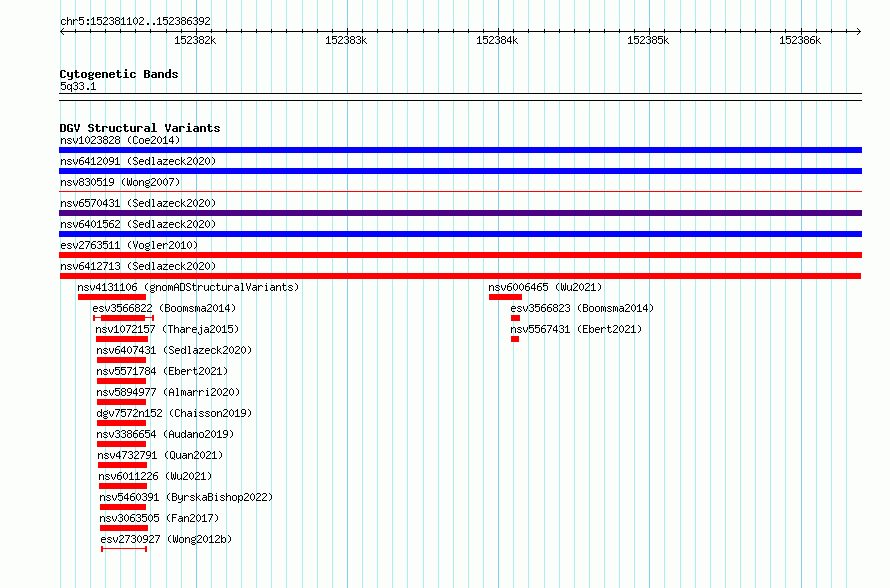Select the blue bar under nsv6401562
890x588 pixels.
(x=460, y=234)
